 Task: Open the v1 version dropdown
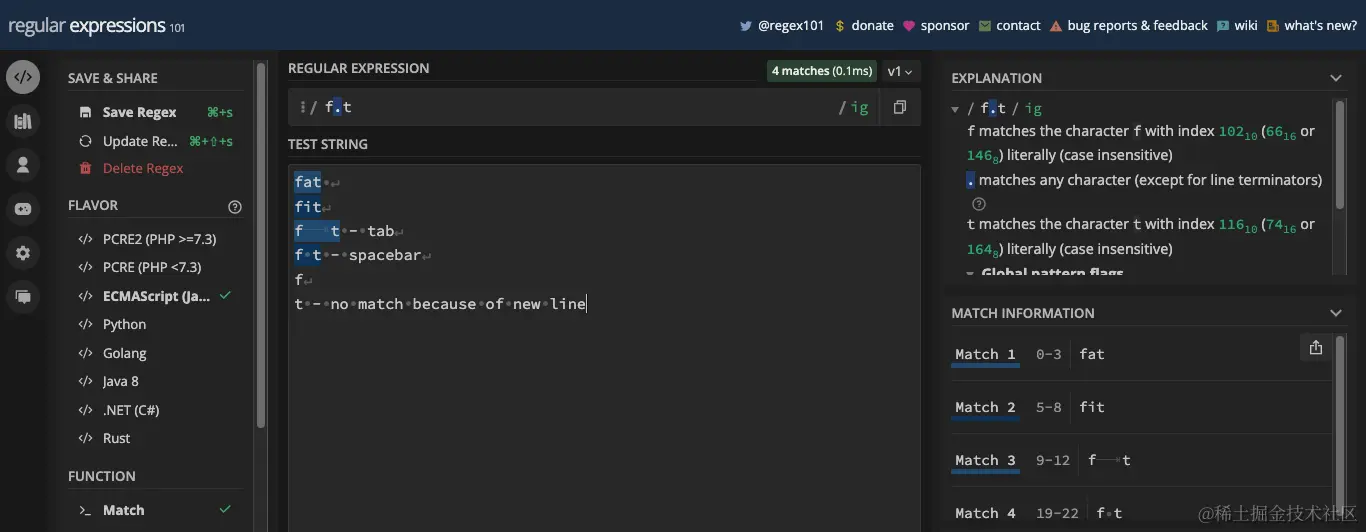pyautogui.click(x=900, y=71)
